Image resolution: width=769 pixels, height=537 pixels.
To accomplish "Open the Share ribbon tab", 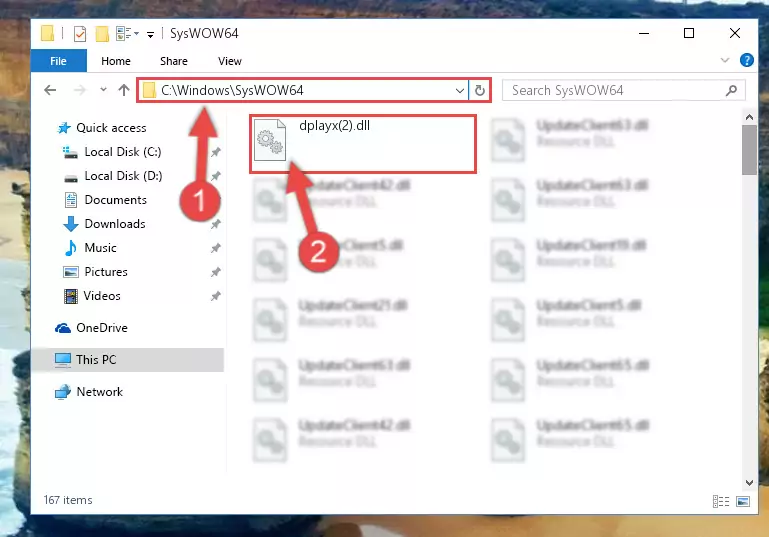I will coord(174,61).
